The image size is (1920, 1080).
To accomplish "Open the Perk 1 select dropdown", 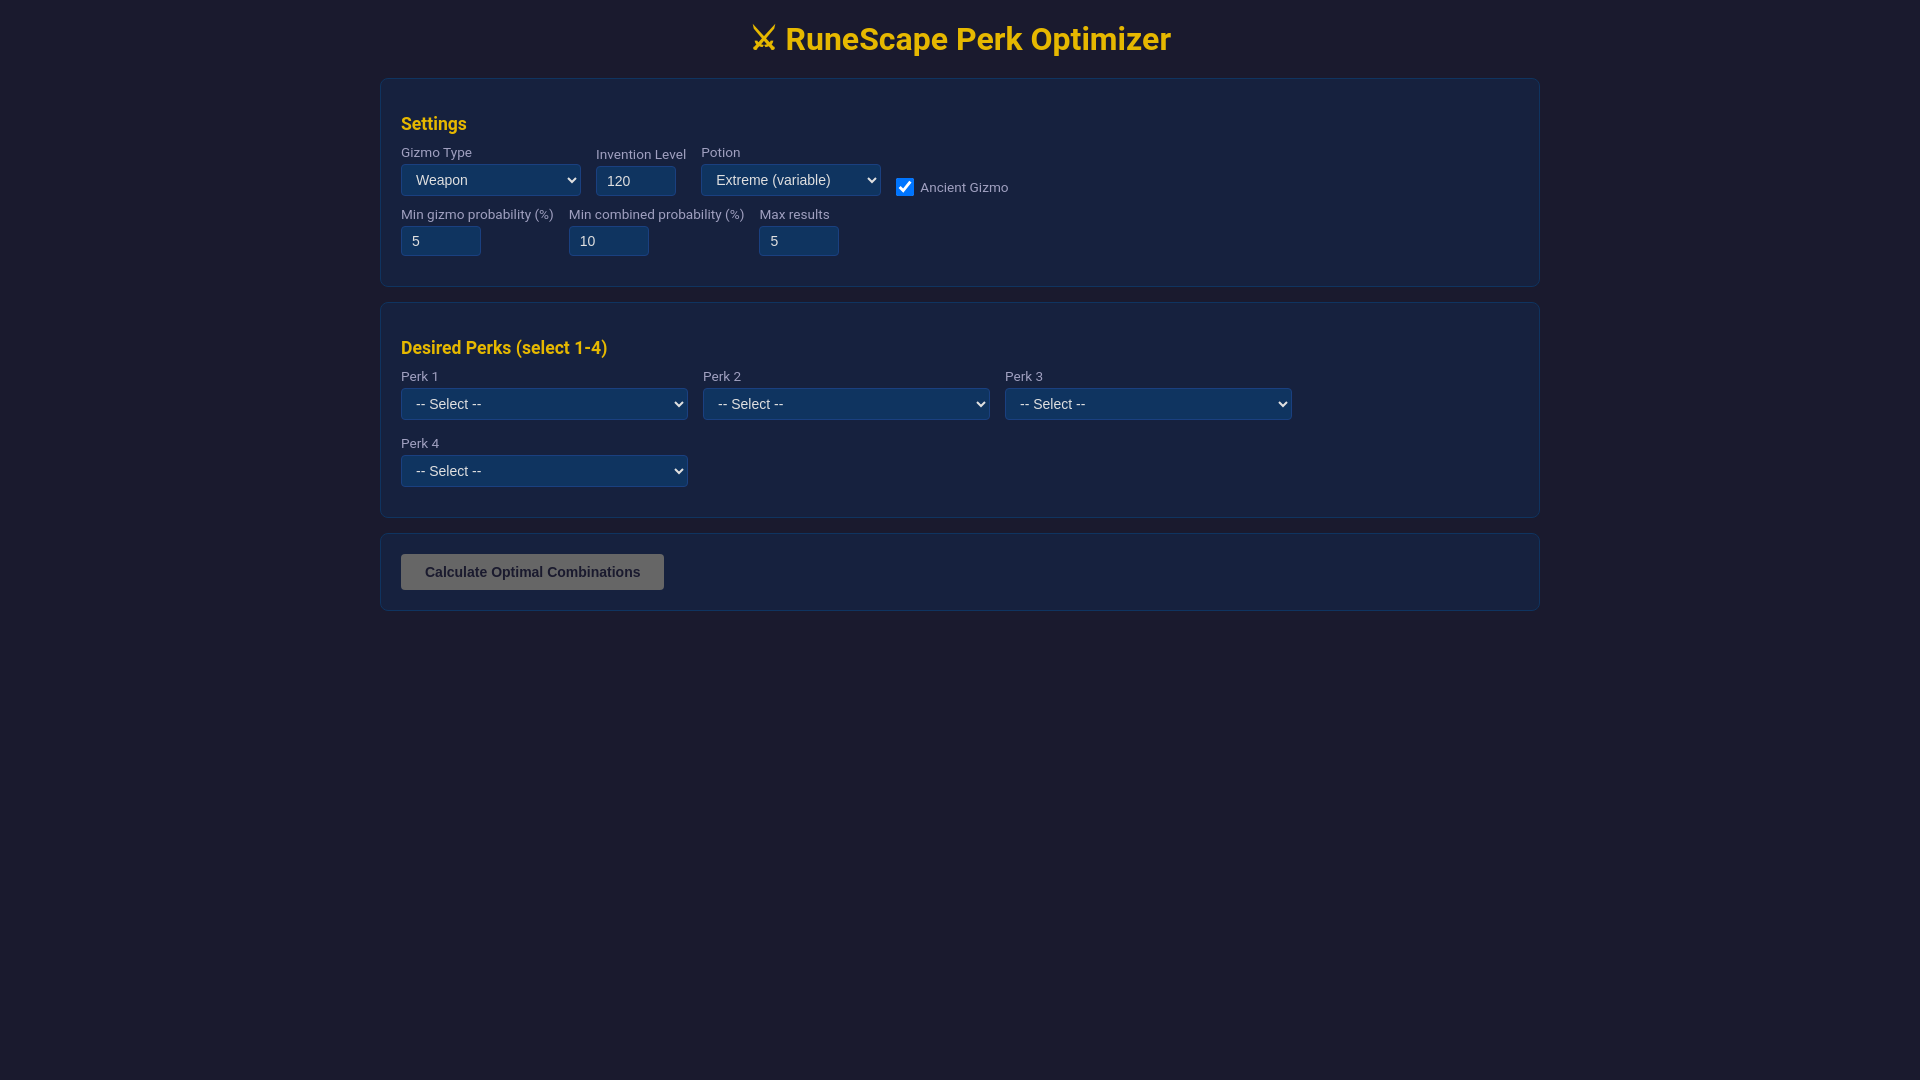I will (x=544, y=404).
